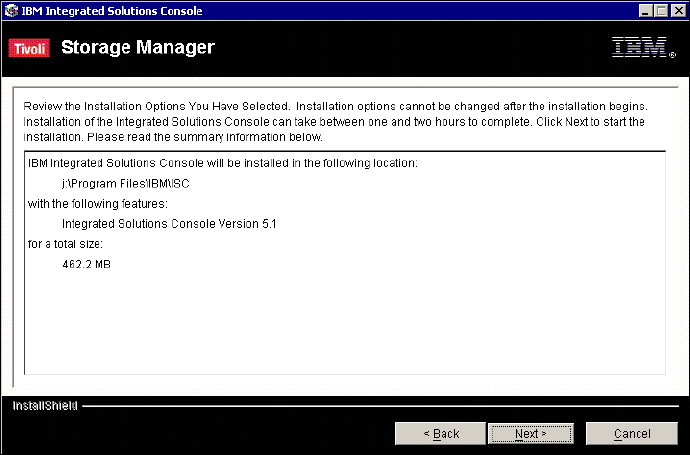Click 'with the following features:' line
The width and height of the screenshot is (690, 455).
98,204
